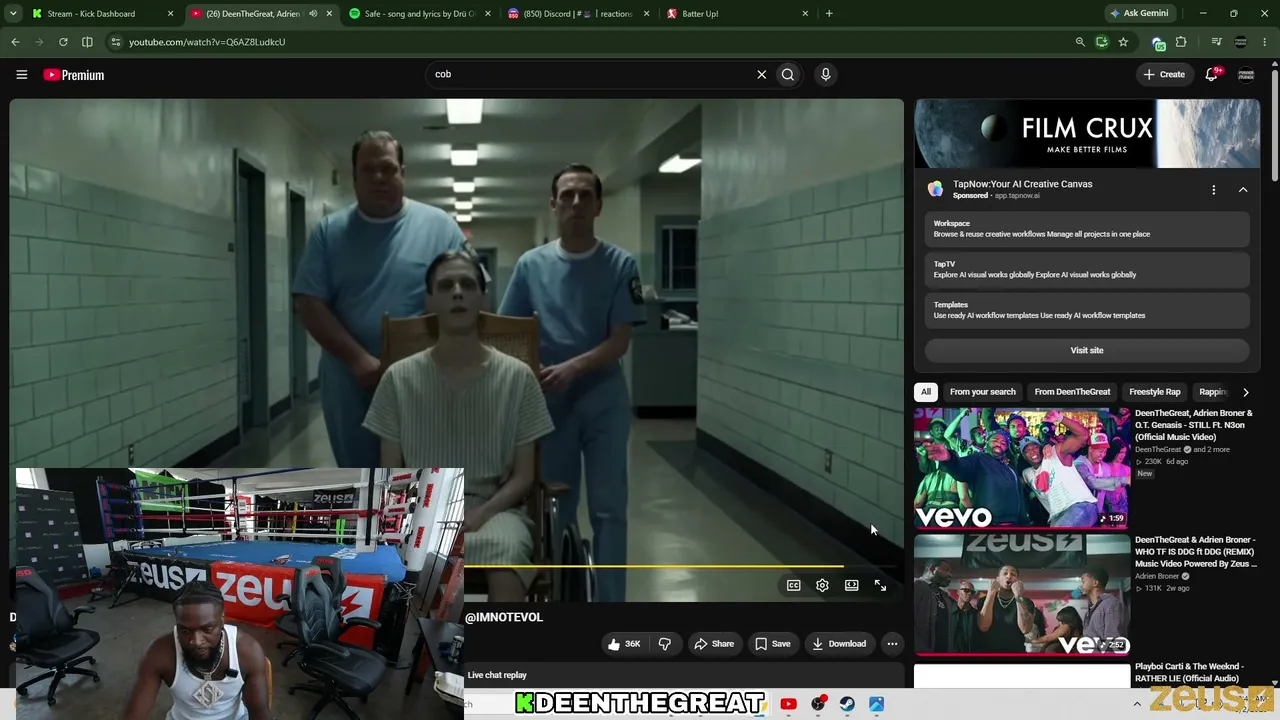Open the Extensions puzzle icon

click(x=1181, y=42)
